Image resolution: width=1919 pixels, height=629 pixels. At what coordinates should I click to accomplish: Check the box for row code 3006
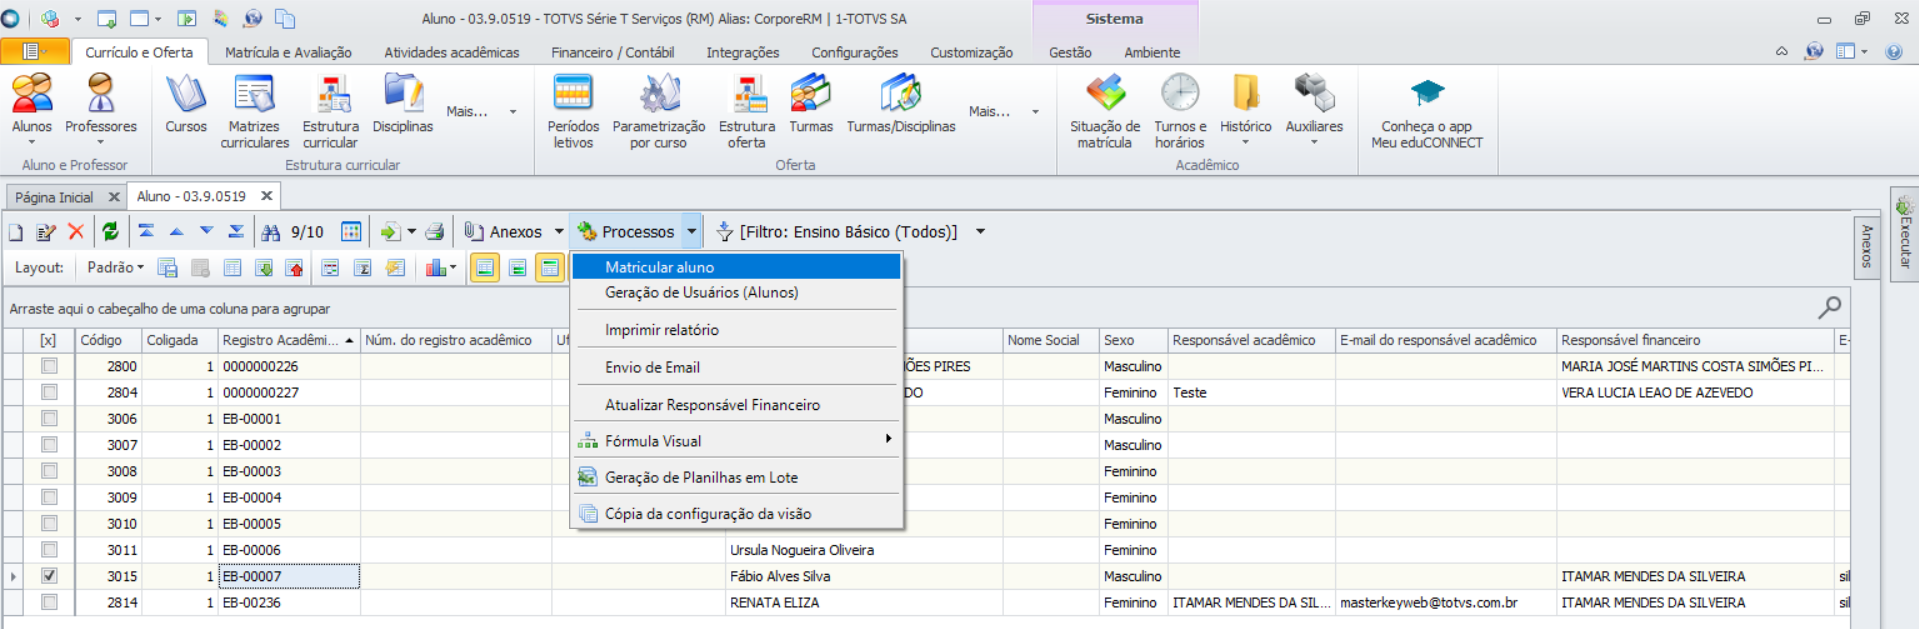click(49, 418)
